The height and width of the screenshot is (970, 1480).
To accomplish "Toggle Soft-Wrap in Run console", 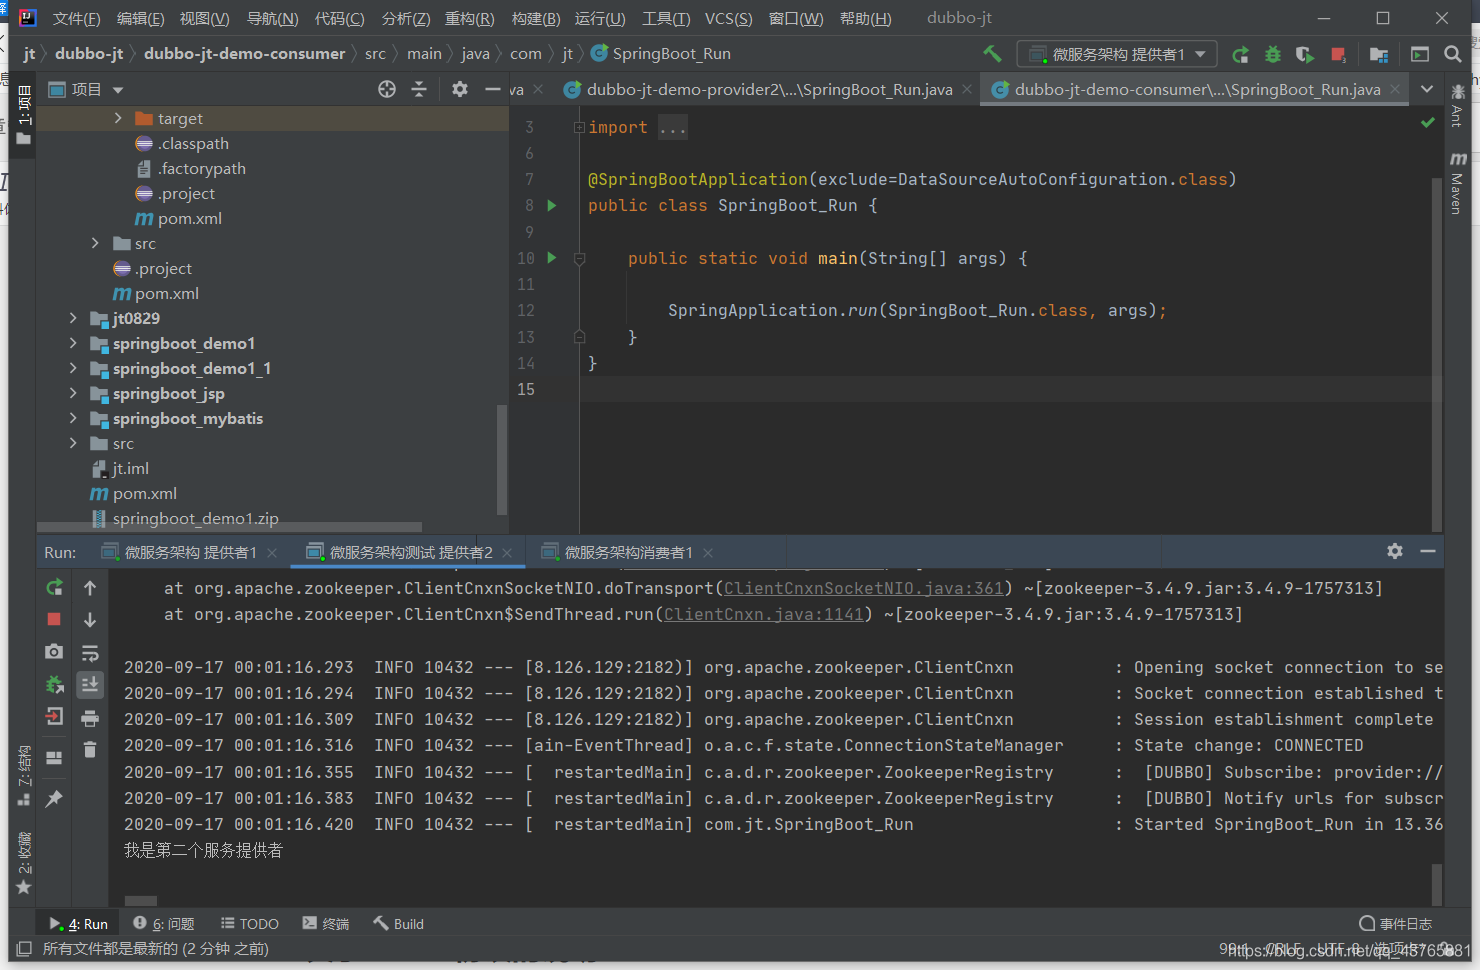I will tap(90, 653).
